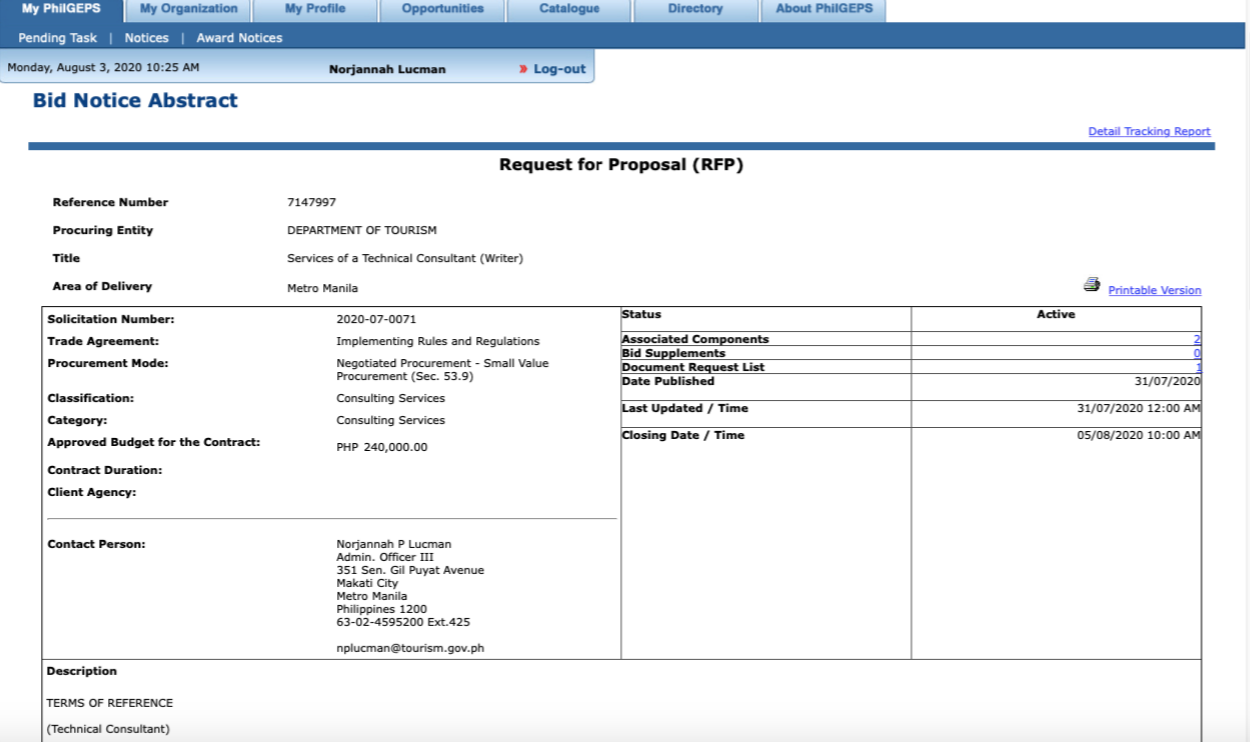Open the Pending Task submenu

(57, 38)
